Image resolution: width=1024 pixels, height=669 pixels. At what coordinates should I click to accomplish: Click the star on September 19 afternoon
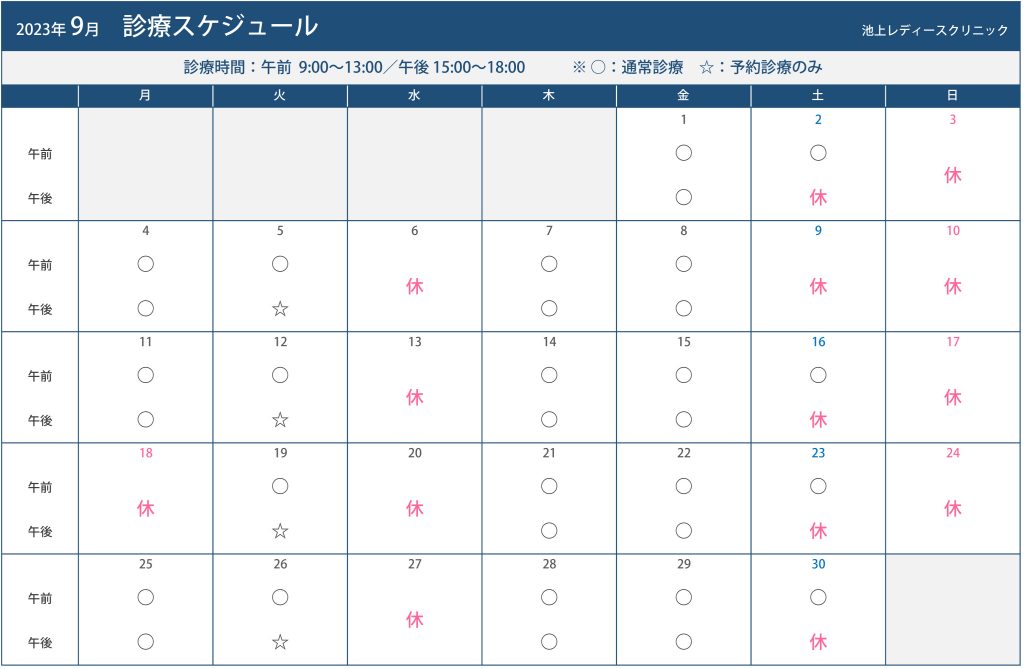(280, 530)
